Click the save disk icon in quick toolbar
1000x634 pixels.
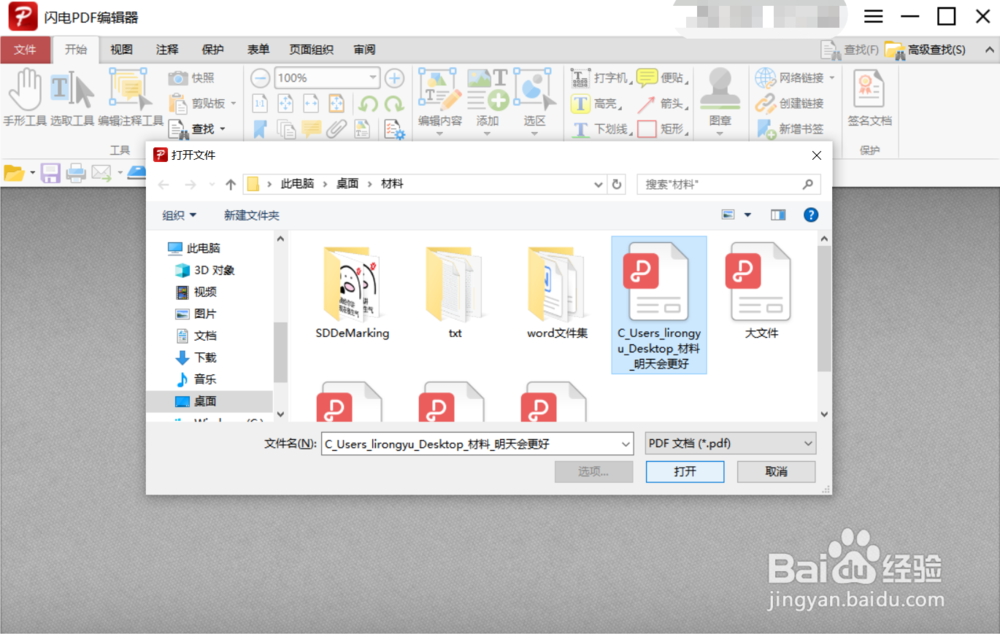point(50,173)
